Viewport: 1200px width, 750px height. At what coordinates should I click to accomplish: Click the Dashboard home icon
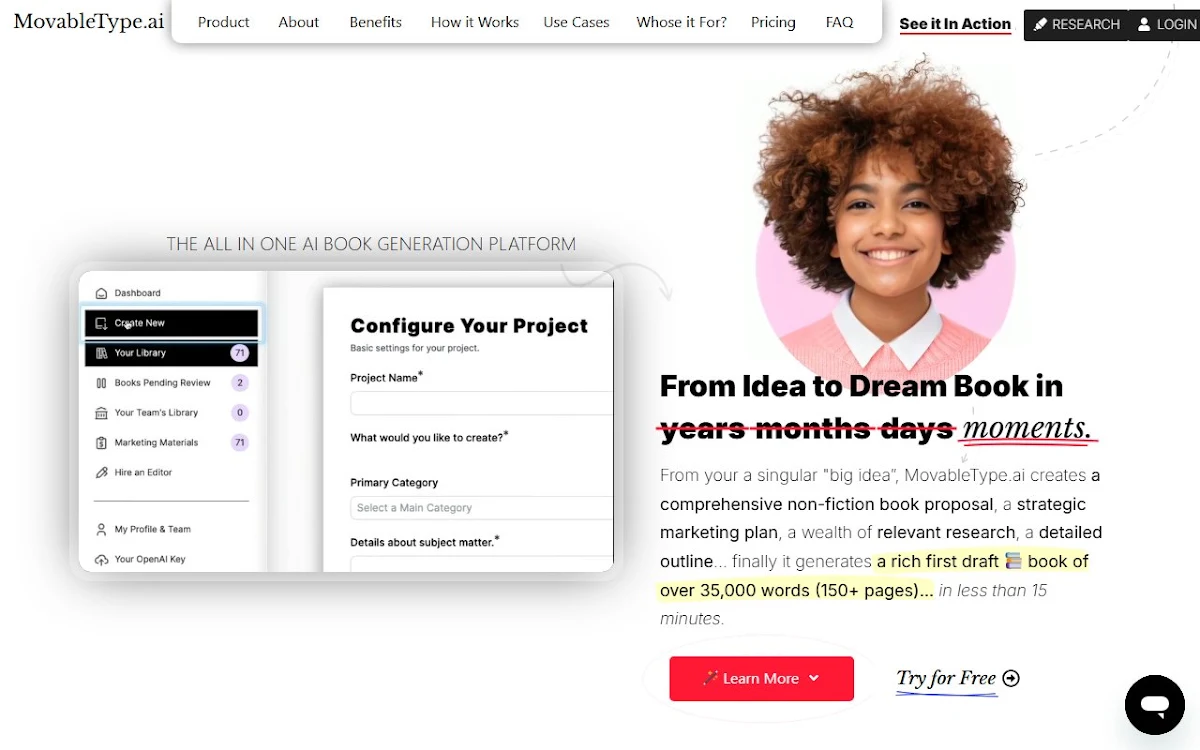tap(101, 293)
